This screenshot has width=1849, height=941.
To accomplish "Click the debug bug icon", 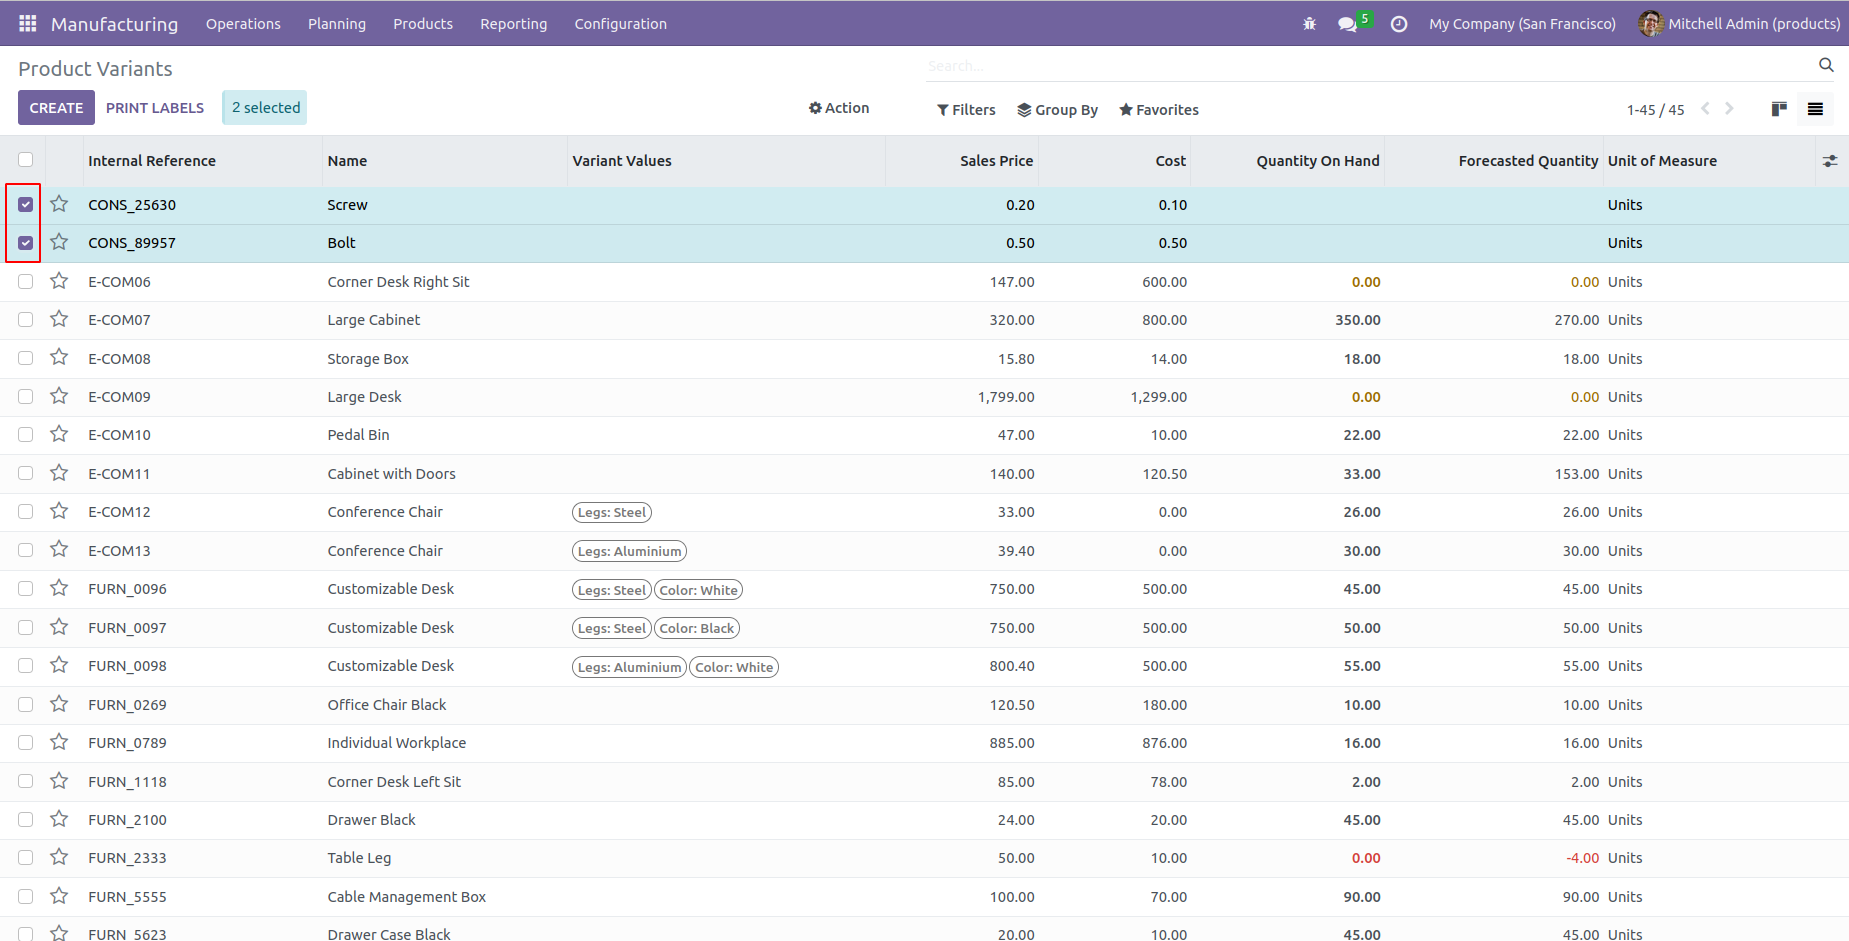I will click(x=1309, y=24).
